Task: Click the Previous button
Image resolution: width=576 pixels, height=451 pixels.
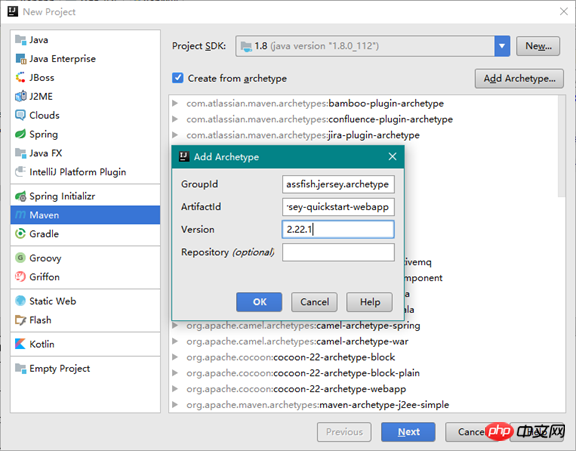Action: click(x=344, y=432)
